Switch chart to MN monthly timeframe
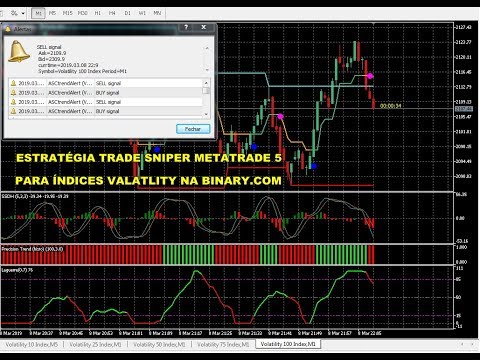Viewport: 480px width, 360px height. click(x=157, y=13)
